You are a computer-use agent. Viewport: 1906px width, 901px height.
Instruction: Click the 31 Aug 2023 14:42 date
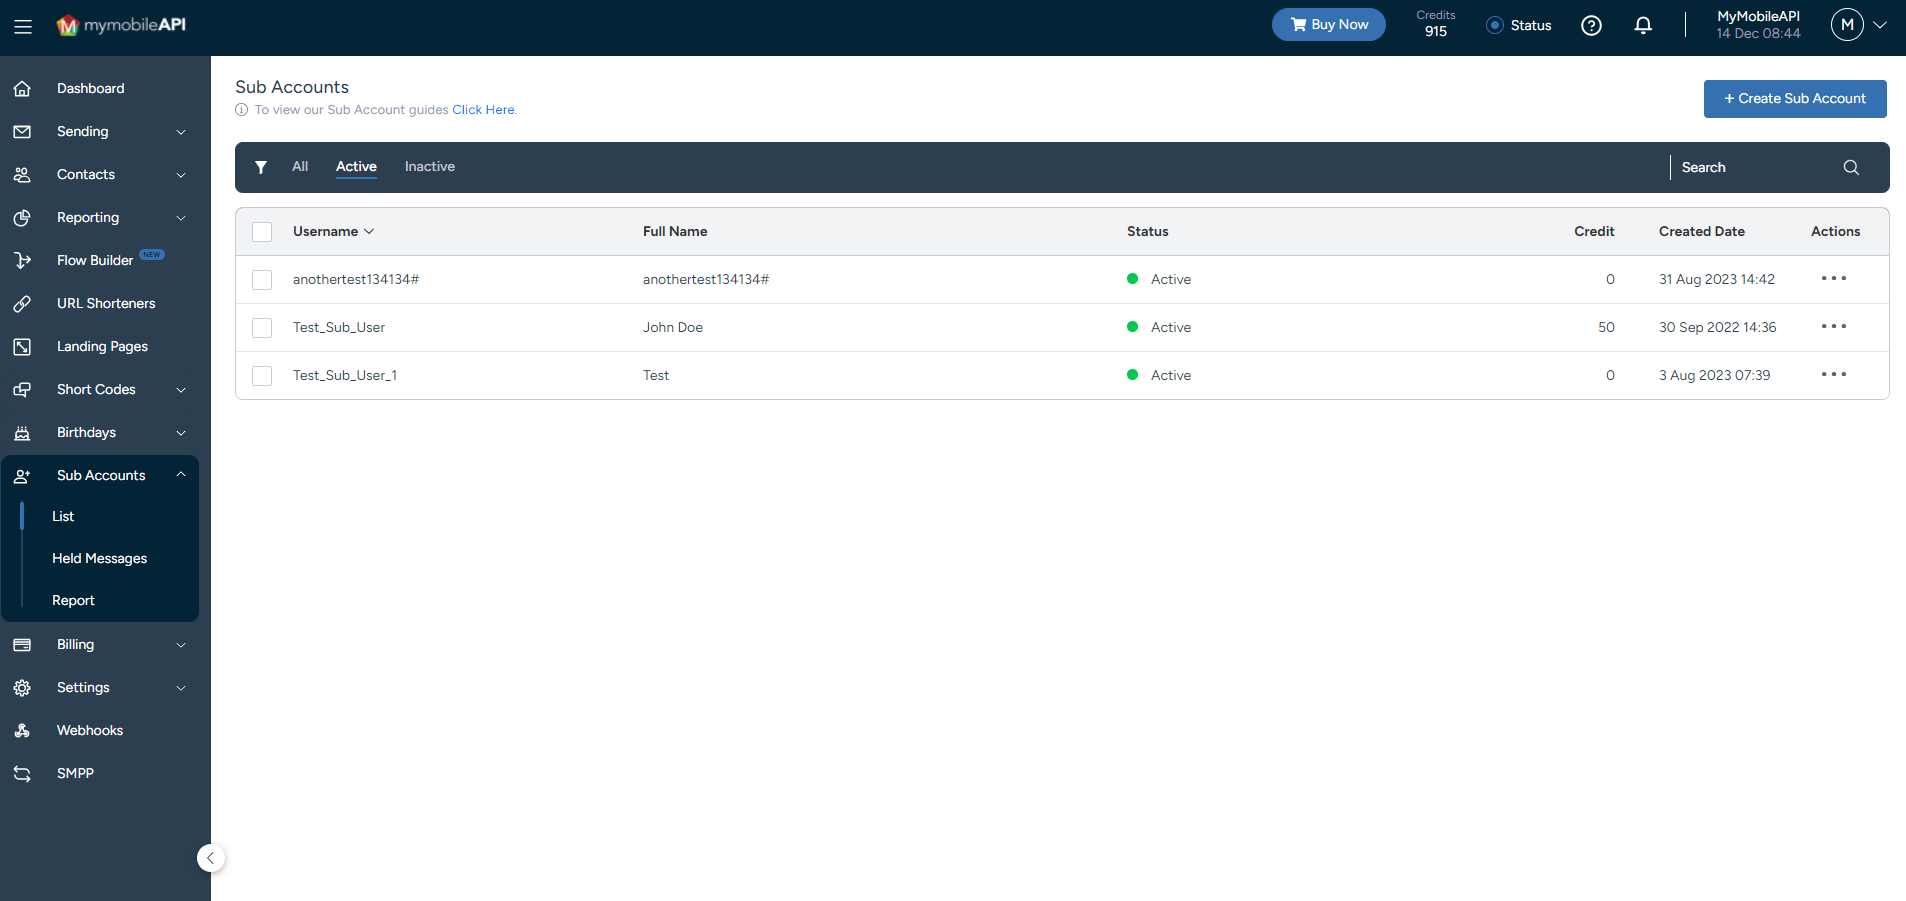click(1717, 279)
